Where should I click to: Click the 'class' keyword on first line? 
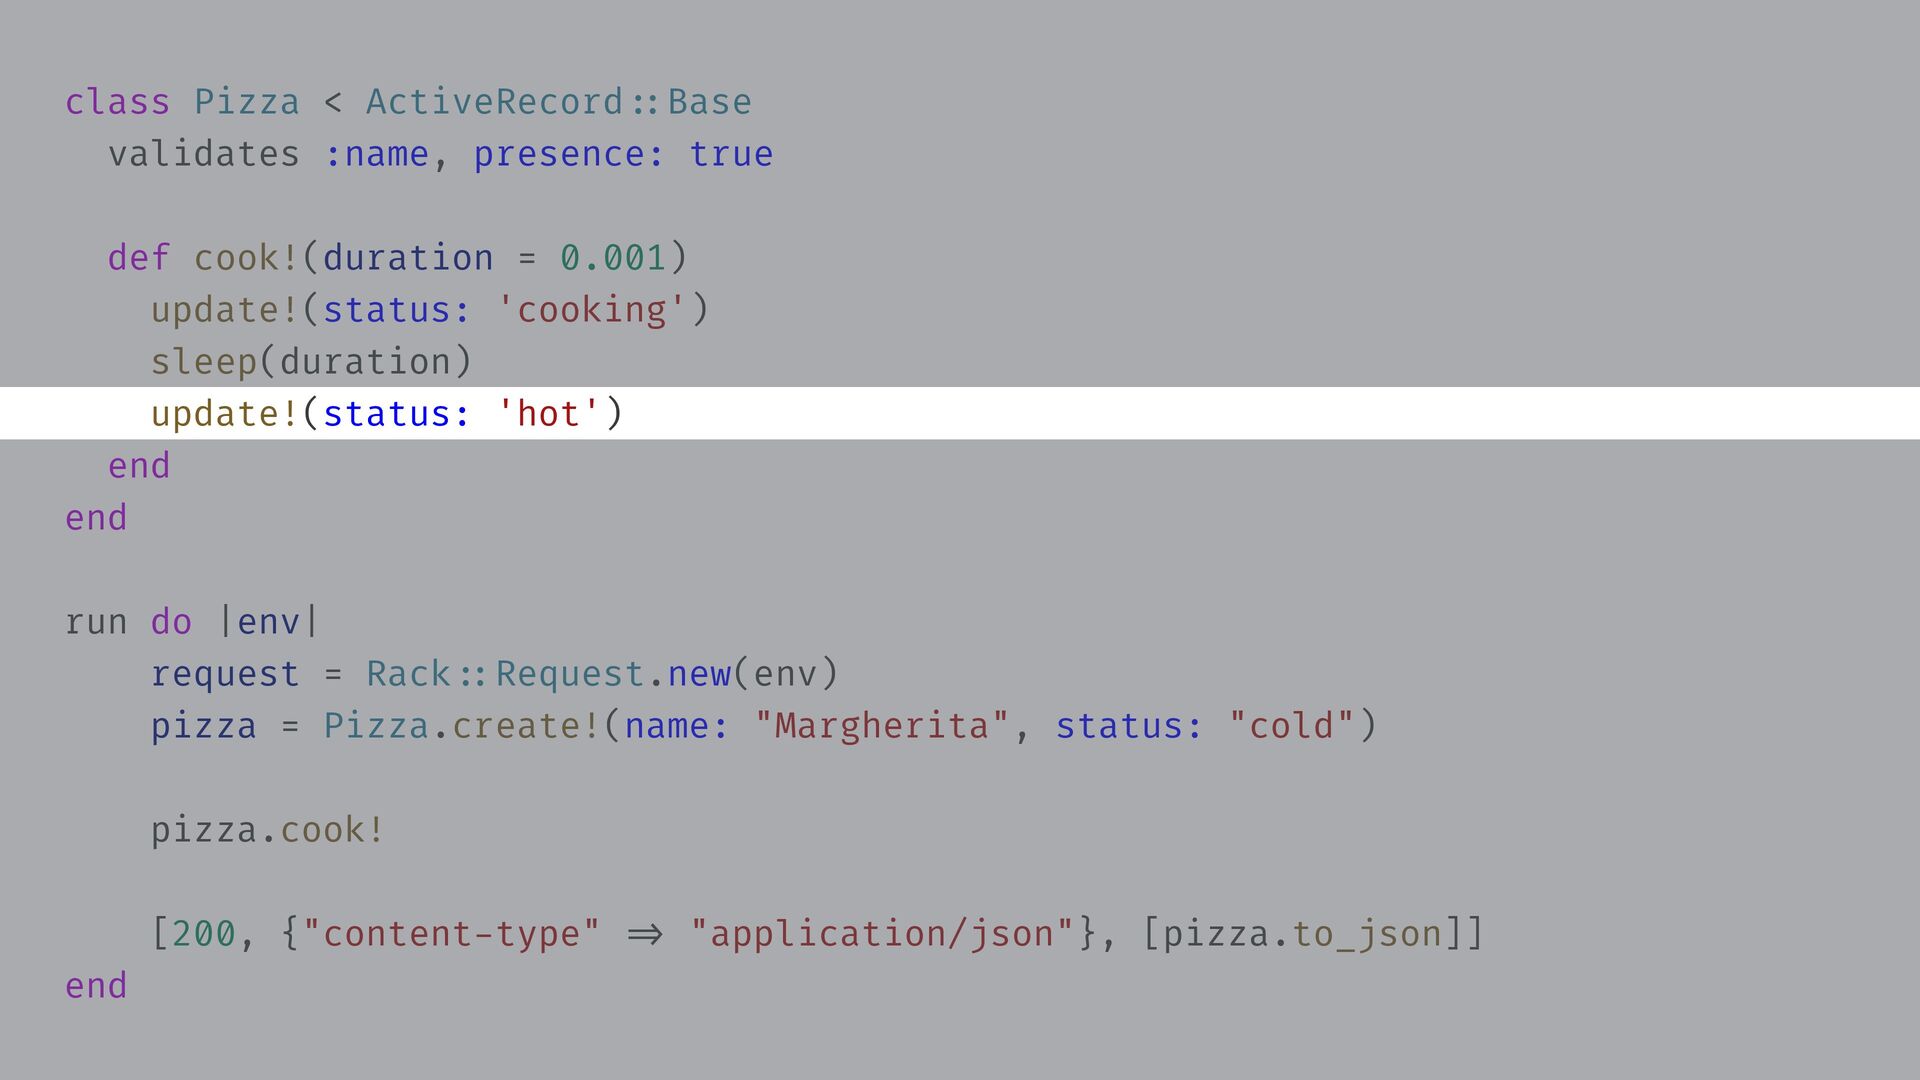(117, 102)
